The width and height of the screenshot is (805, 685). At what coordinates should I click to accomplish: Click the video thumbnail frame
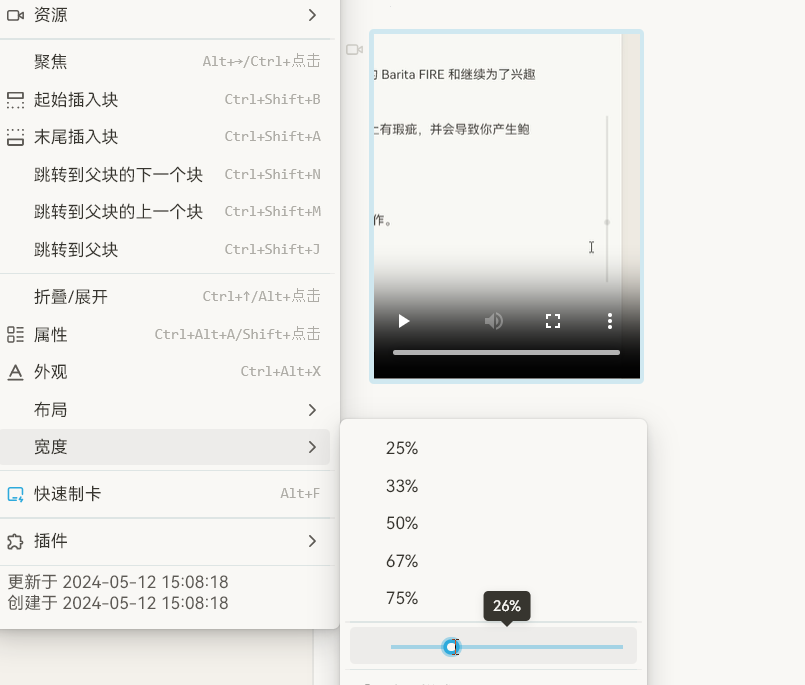click(506, 206)
